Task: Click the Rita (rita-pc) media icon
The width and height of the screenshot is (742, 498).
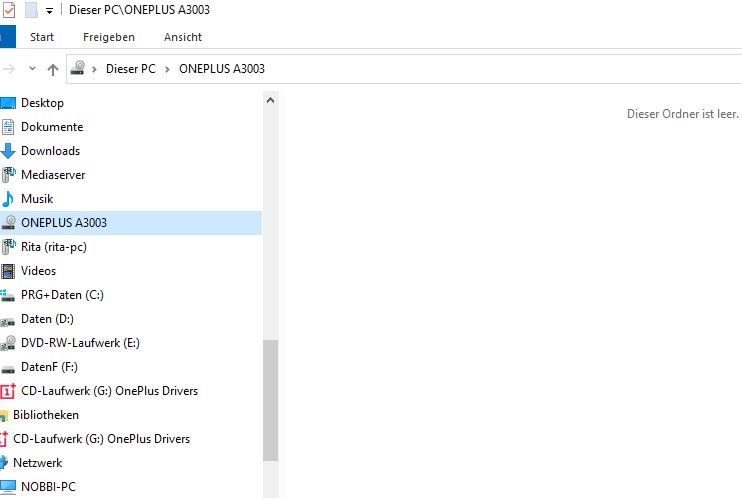Action: [8, 247]
